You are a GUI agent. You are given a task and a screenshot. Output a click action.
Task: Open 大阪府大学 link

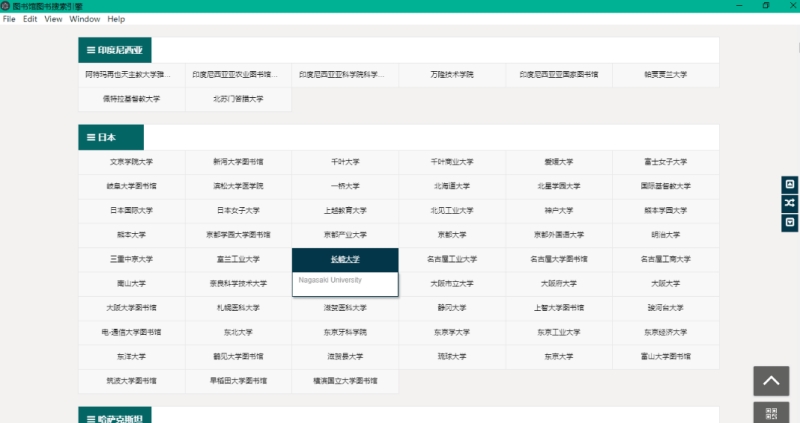coord(559,283)
